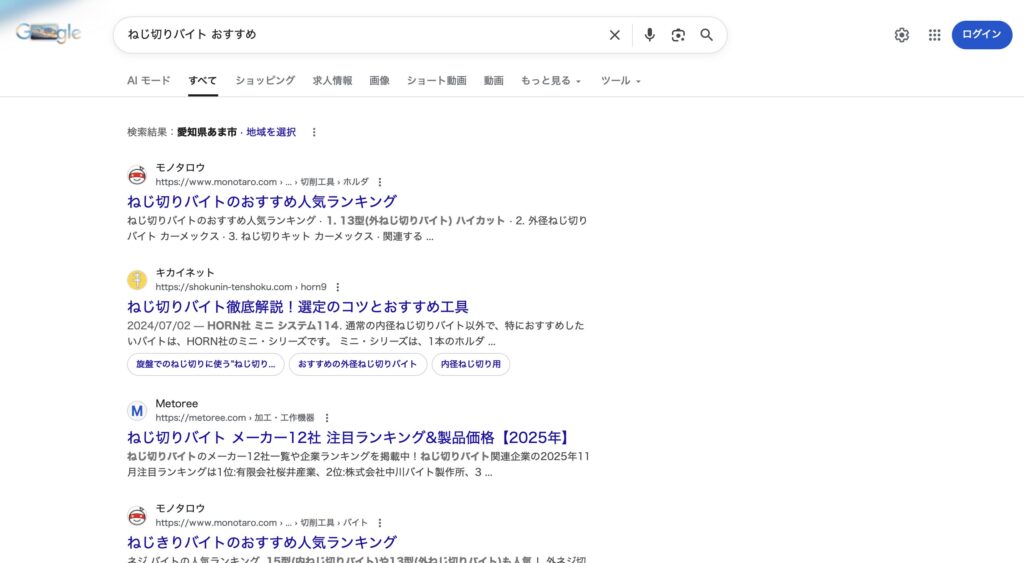Screen dimensions: 1024x563
Task: Open three-dot menu beside location results
Action: [314, 132]
